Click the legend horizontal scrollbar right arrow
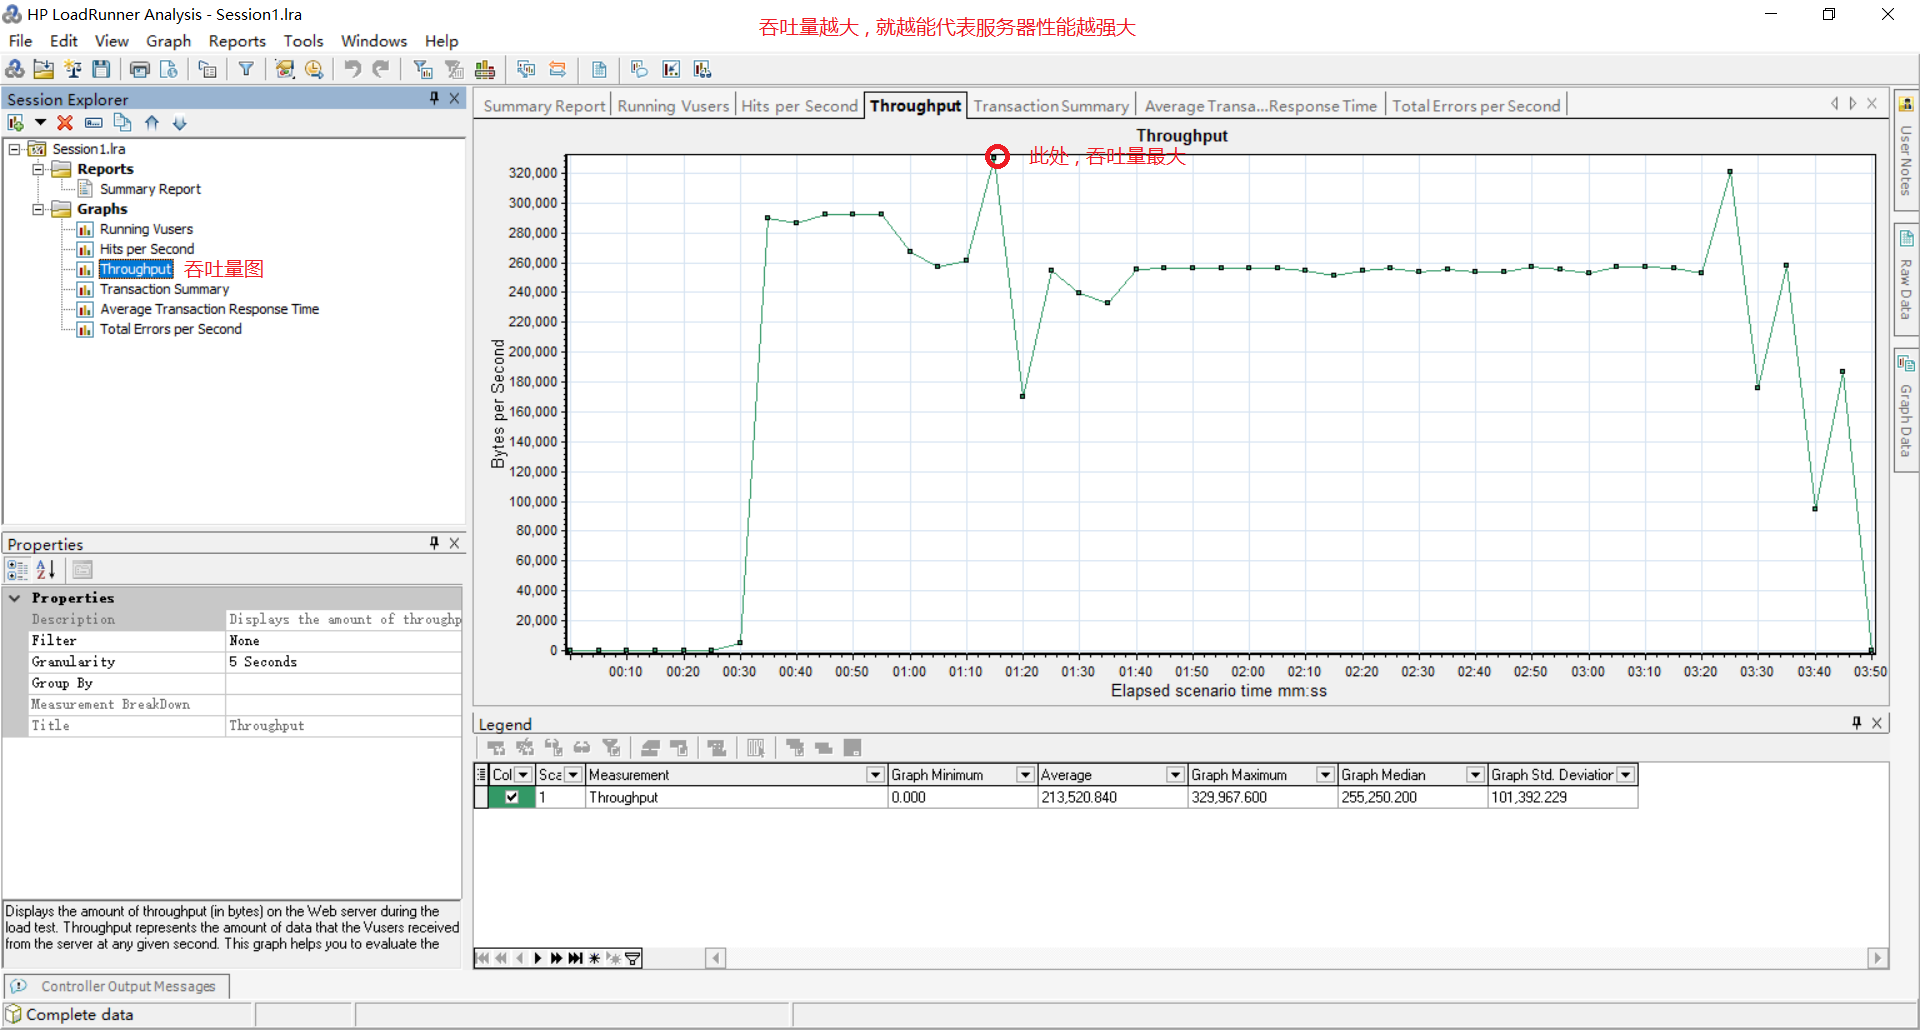Viewport: 1920px width, 1030px height. [x=1877, y=958]
